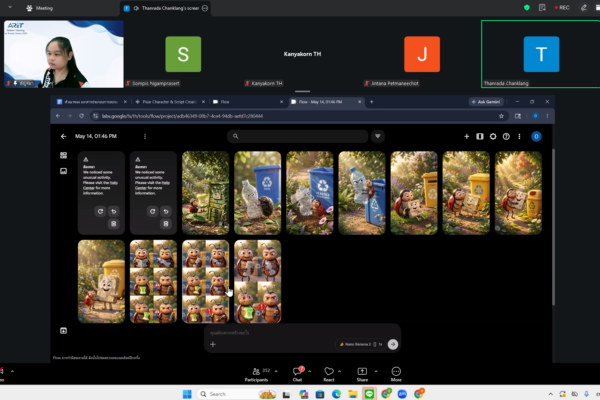Select the images view icon in Flow left sidebar
The width and height of the screenshot is (600, 400).
pos(64,171)
